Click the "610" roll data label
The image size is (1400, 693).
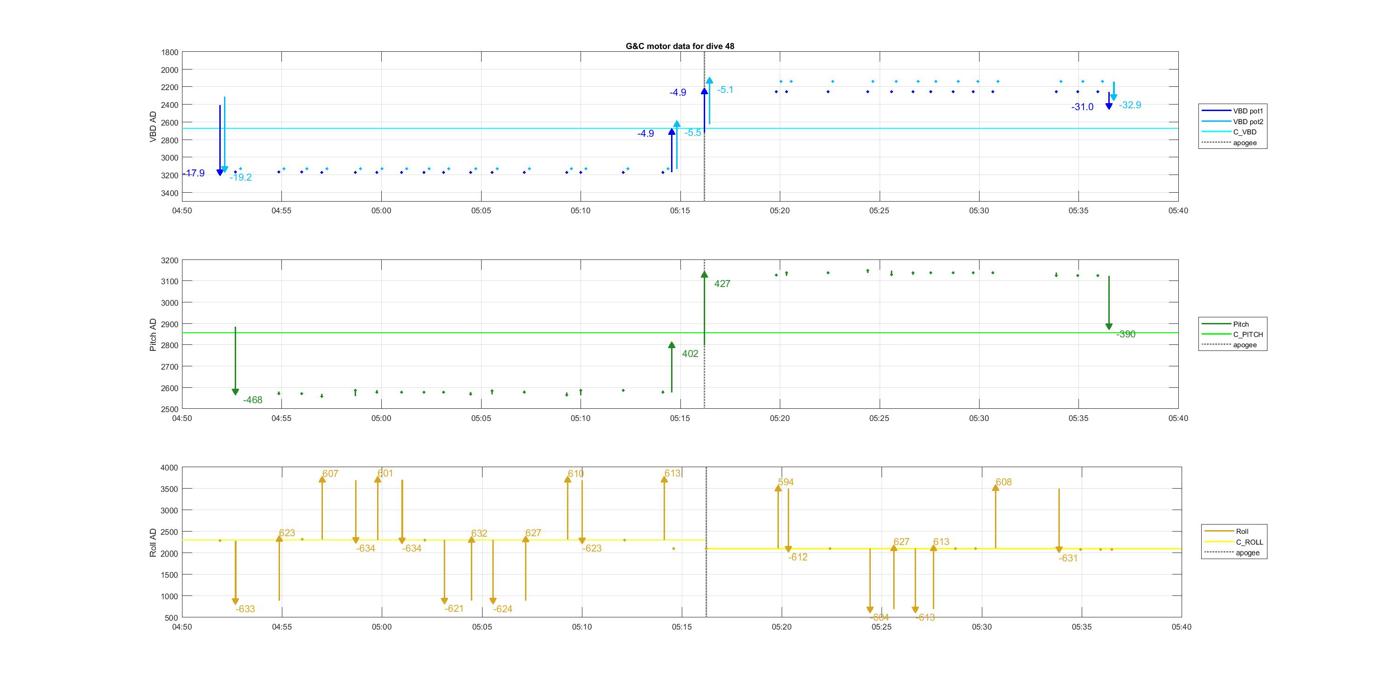[576, 474]
